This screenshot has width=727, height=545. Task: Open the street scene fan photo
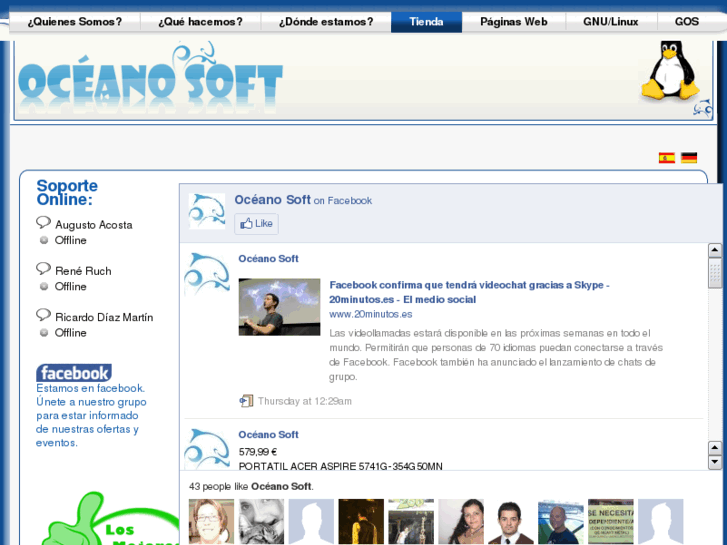tap(411, 521)
